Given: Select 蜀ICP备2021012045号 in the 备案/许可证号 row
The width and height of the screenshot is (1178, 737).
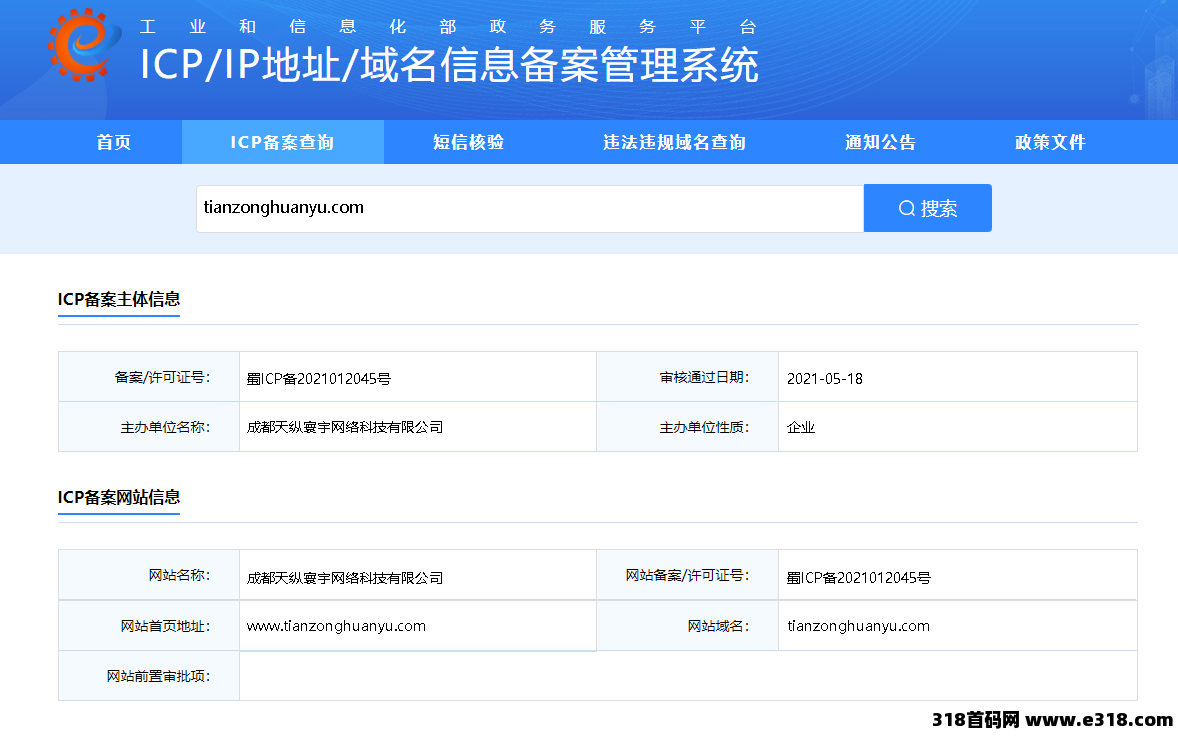Looking at the screenshot, I should click(319, 379).
